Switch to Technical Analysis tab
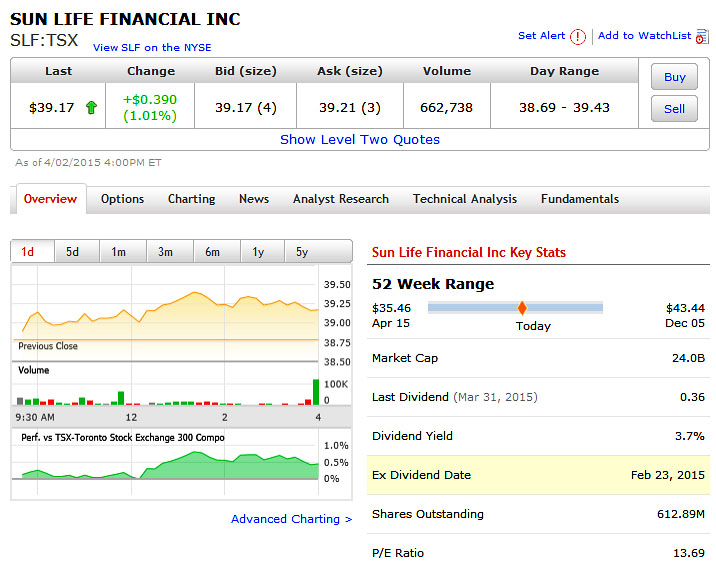Viewport: 716px width, 571px height. (465, 199)
